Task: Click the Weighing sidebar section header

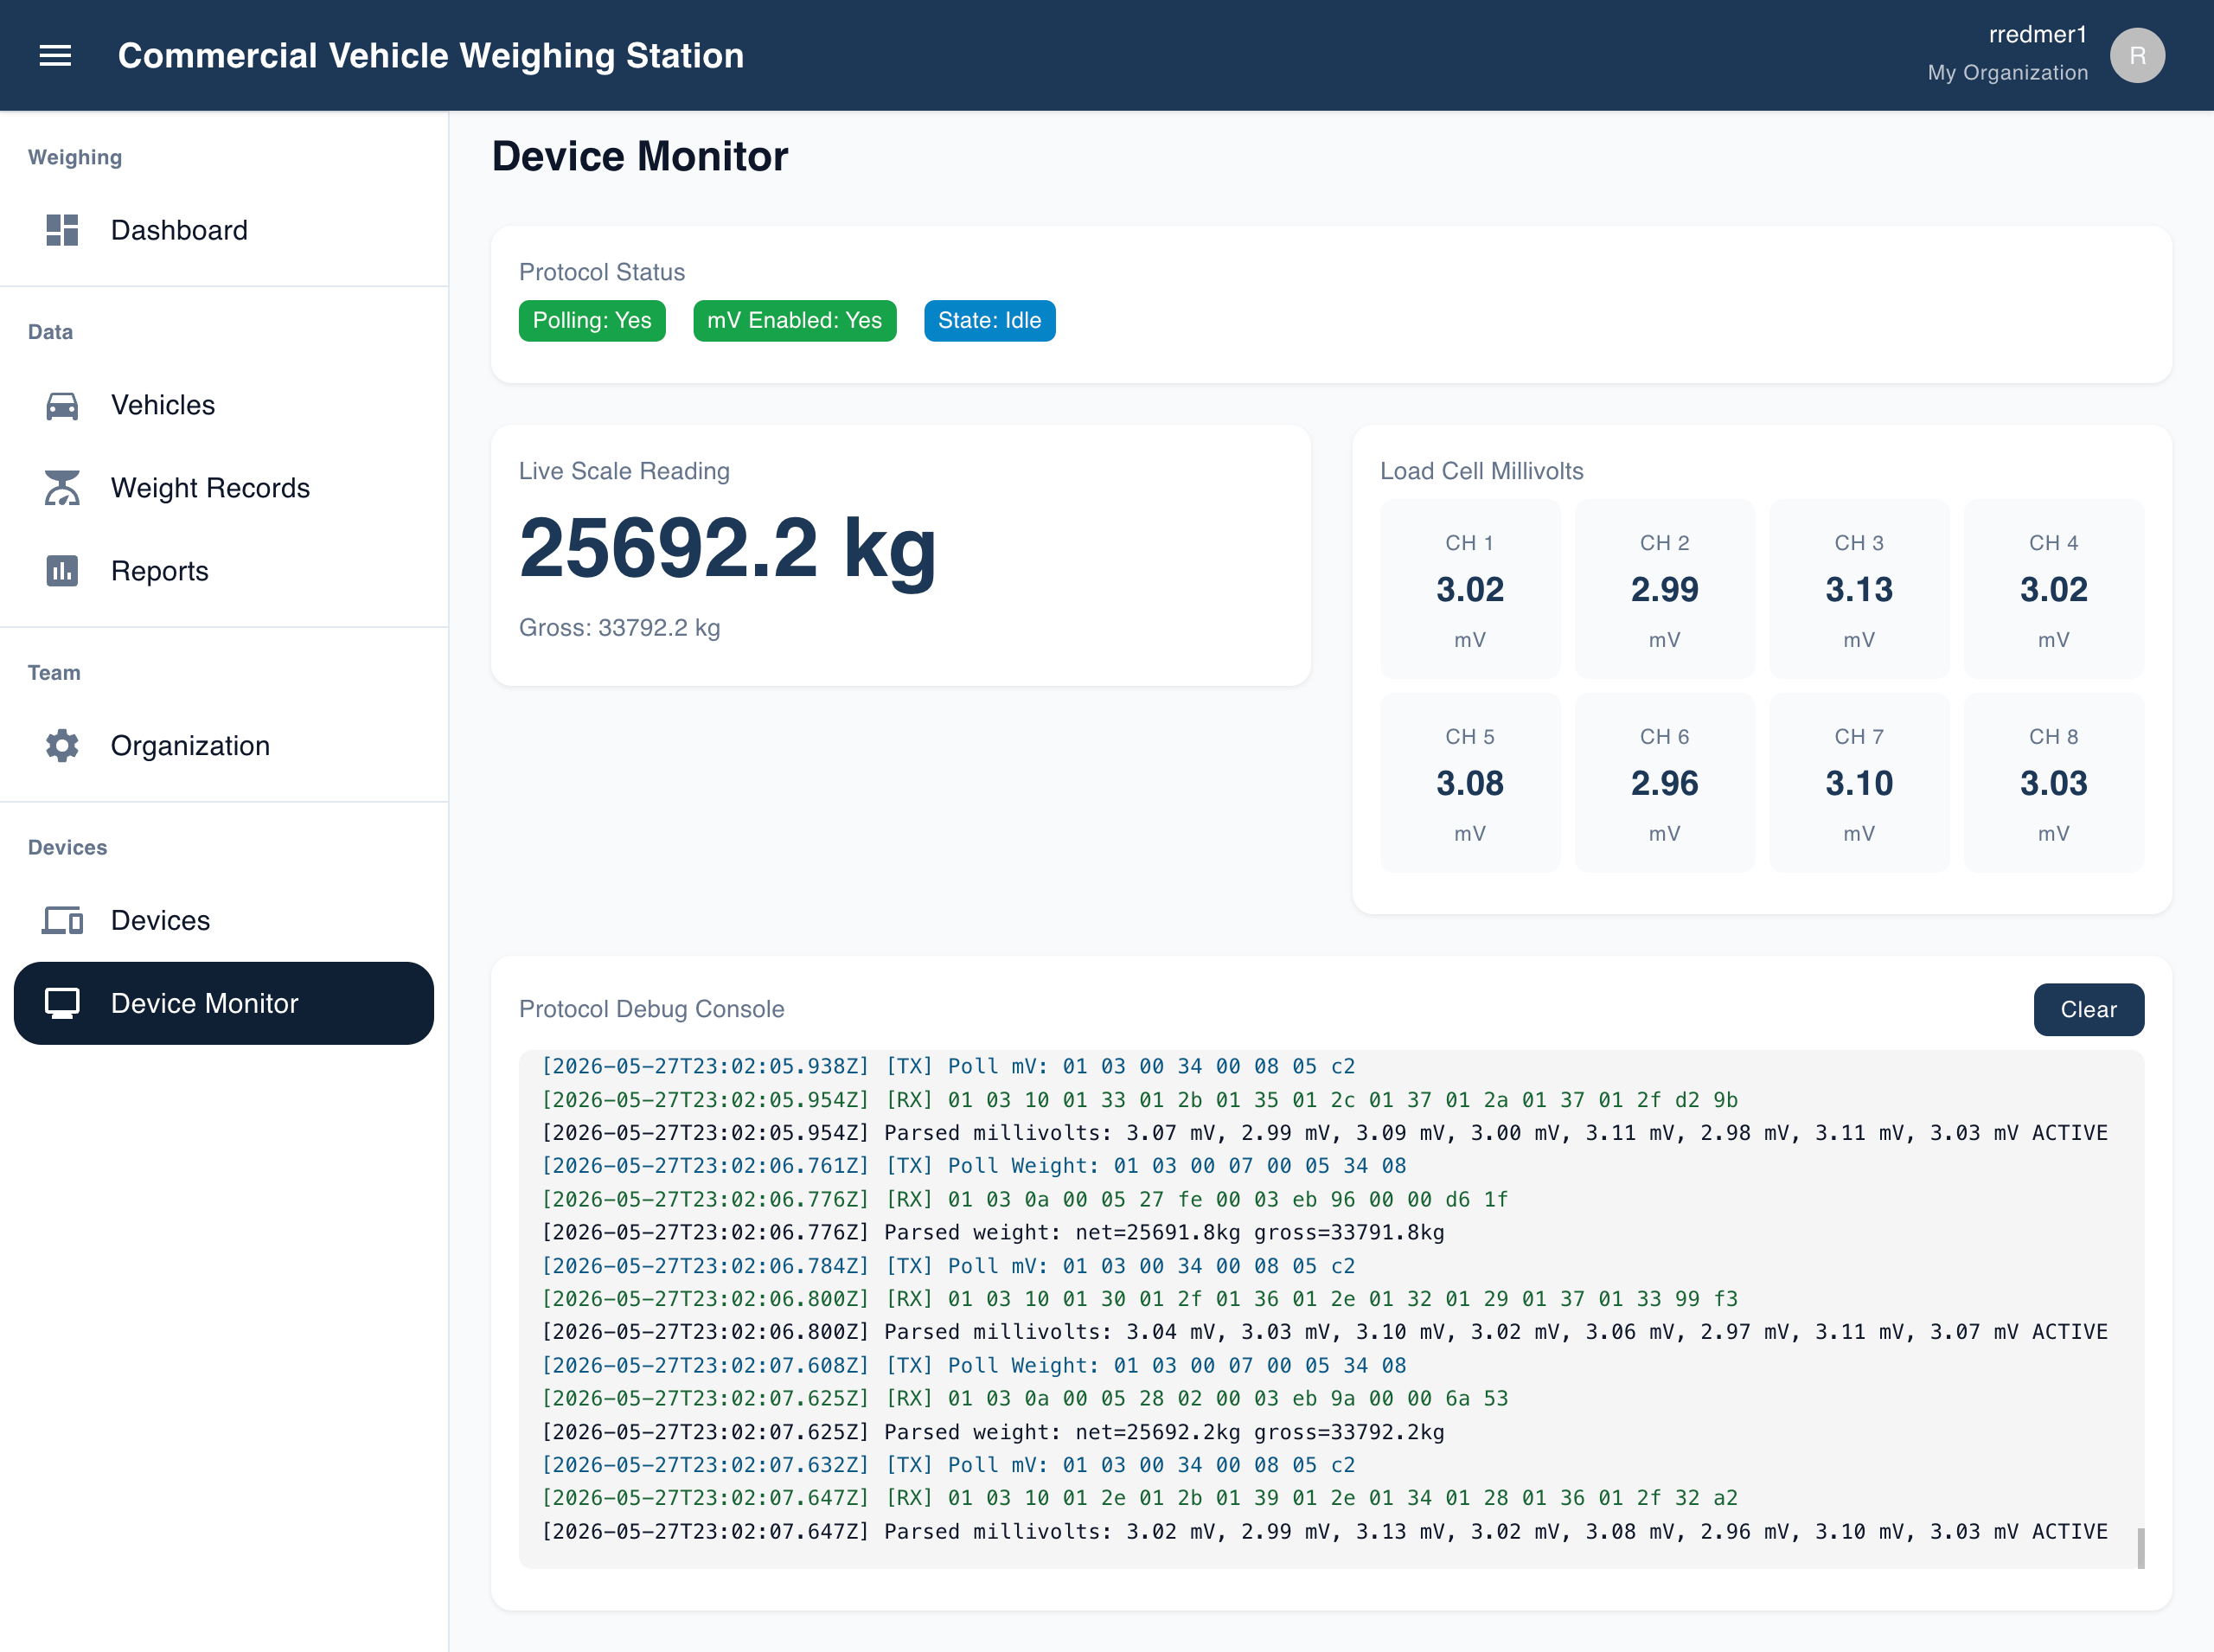Action: click(75, 157)
